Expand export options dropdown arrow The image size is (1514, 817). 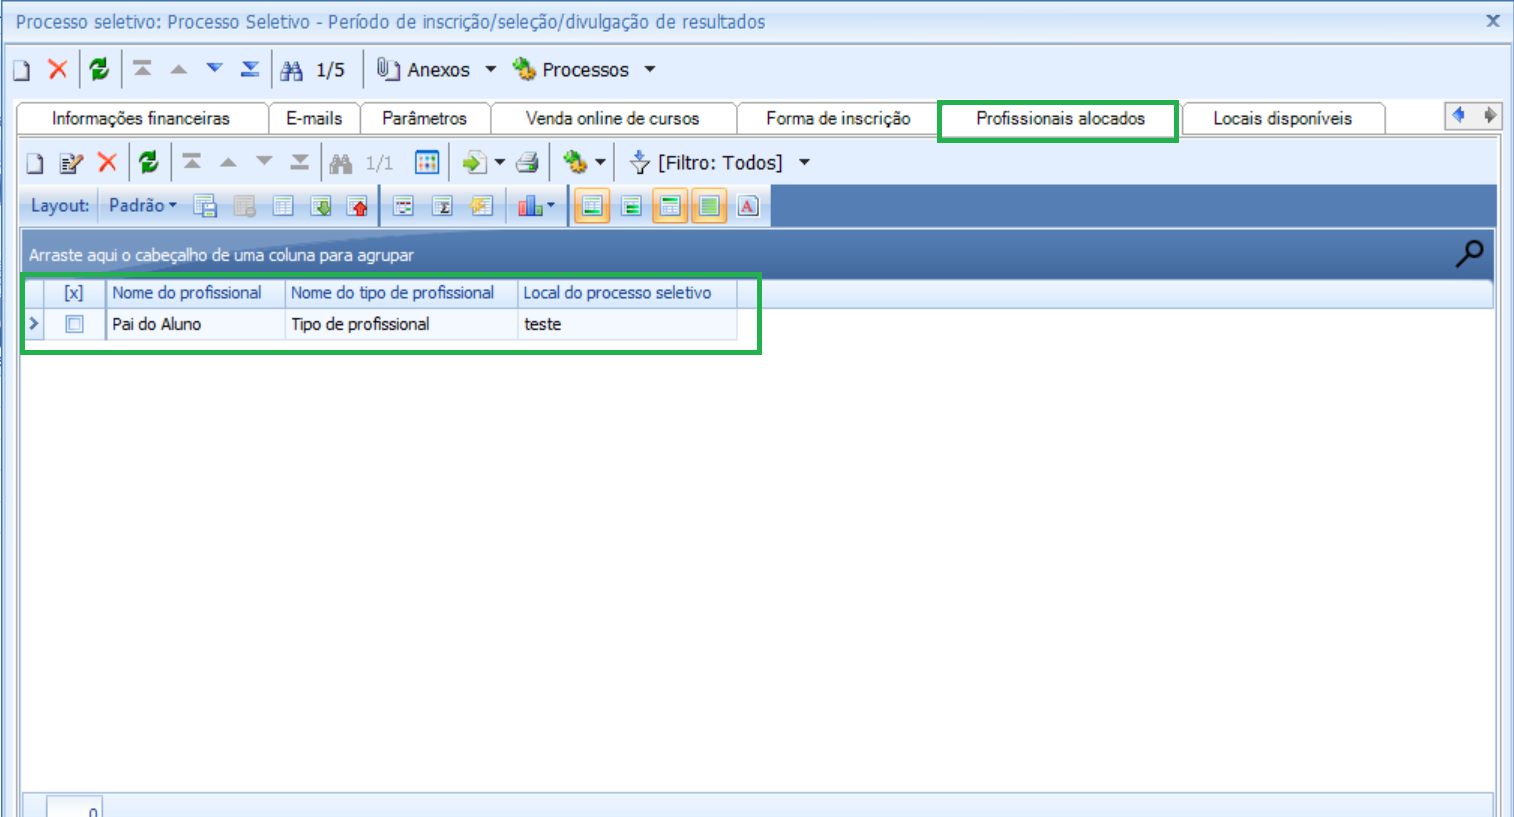pyautogui.click(x=499, y=162)
